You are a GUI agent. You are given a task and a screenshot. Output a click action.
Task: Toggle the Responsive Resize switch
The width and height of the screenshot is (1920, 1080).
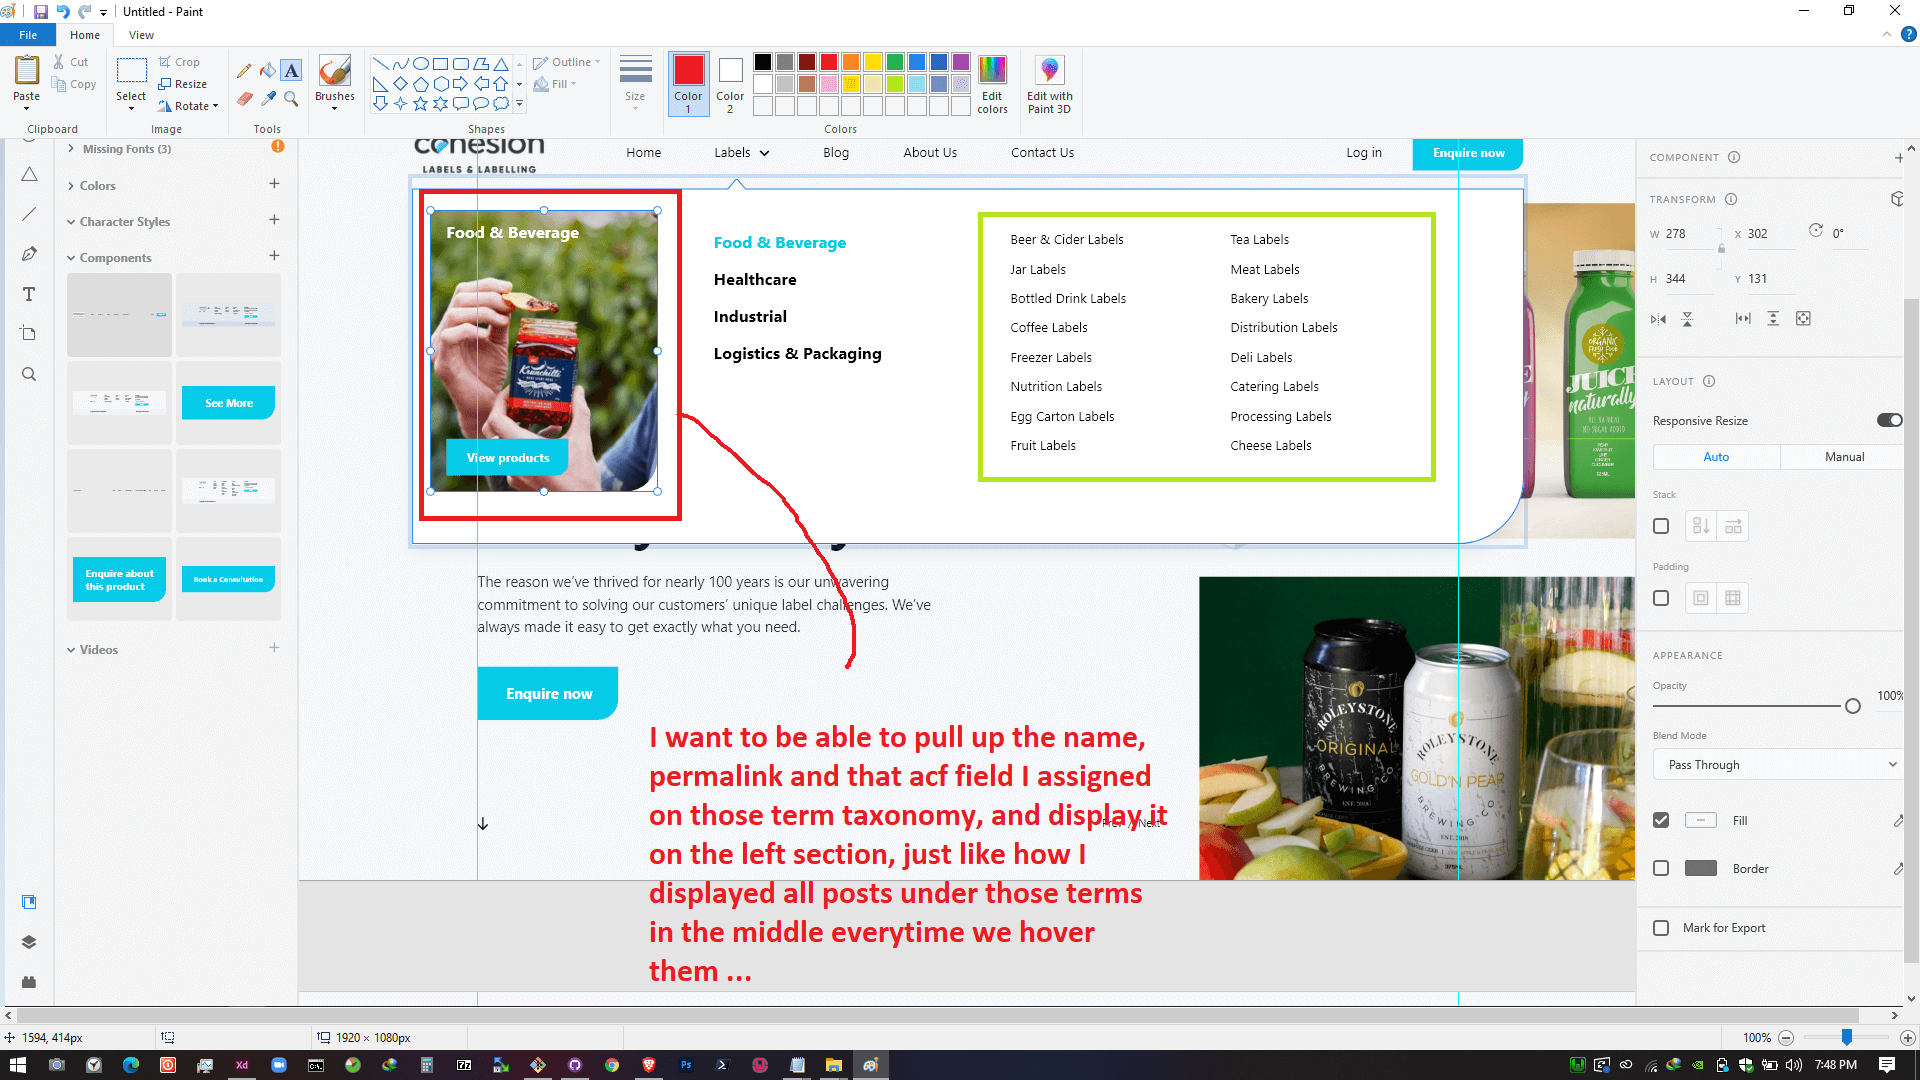coord(1889,420)
